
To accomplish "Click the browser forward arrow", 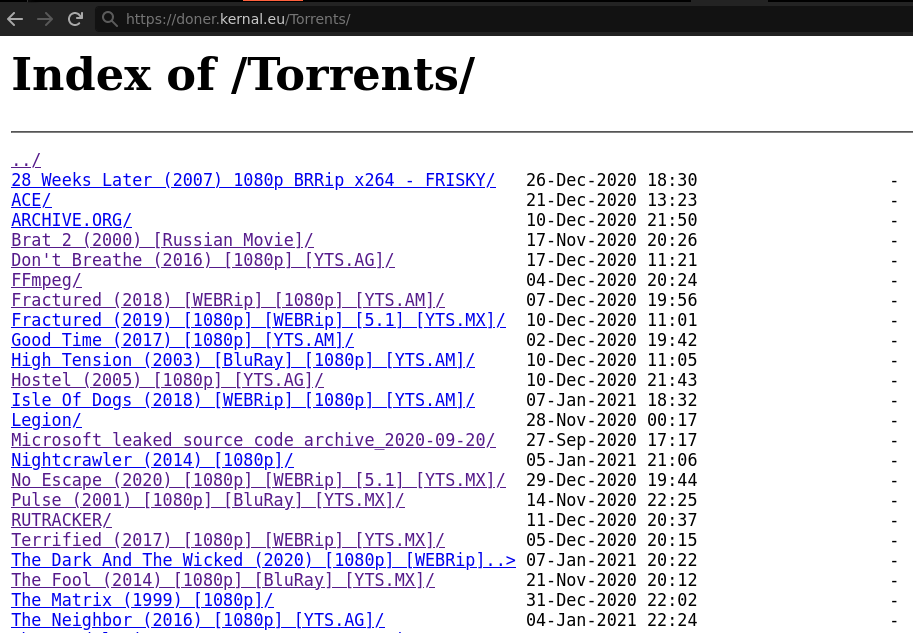I will click(45, 19).
